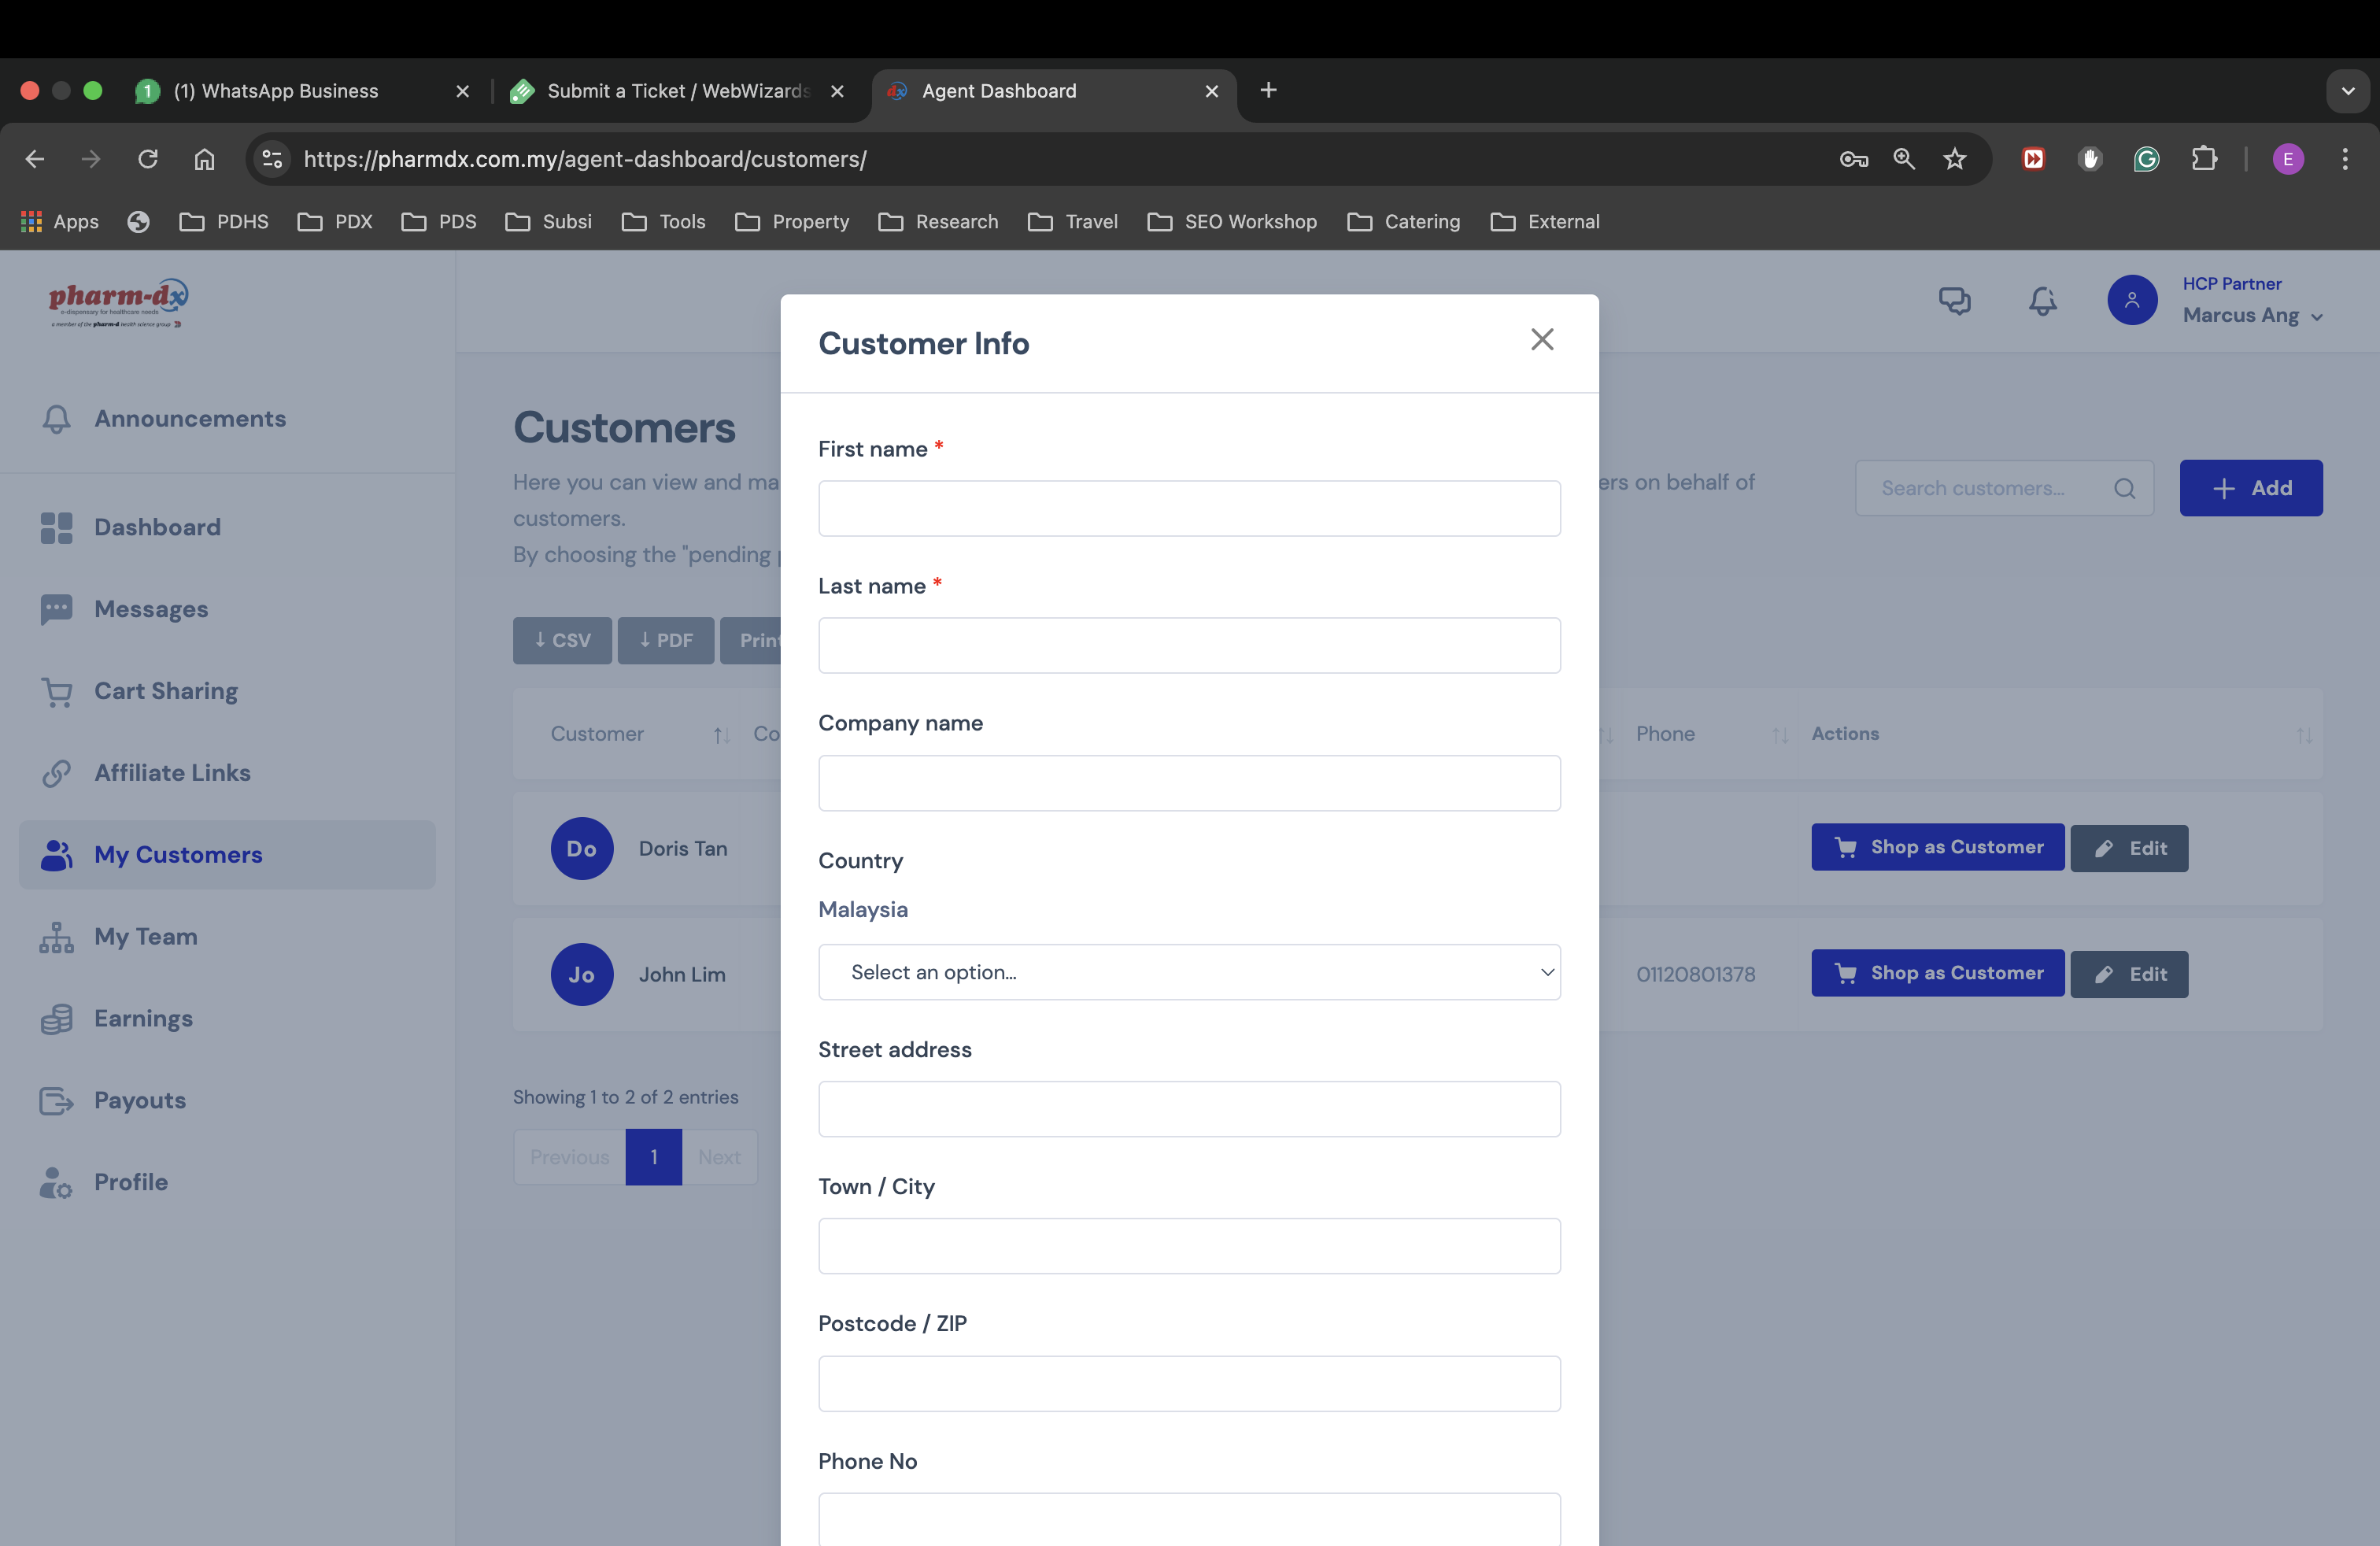2380x1546 pixels.
Task: Click the Add customer button
Action: coord(2250,488)
